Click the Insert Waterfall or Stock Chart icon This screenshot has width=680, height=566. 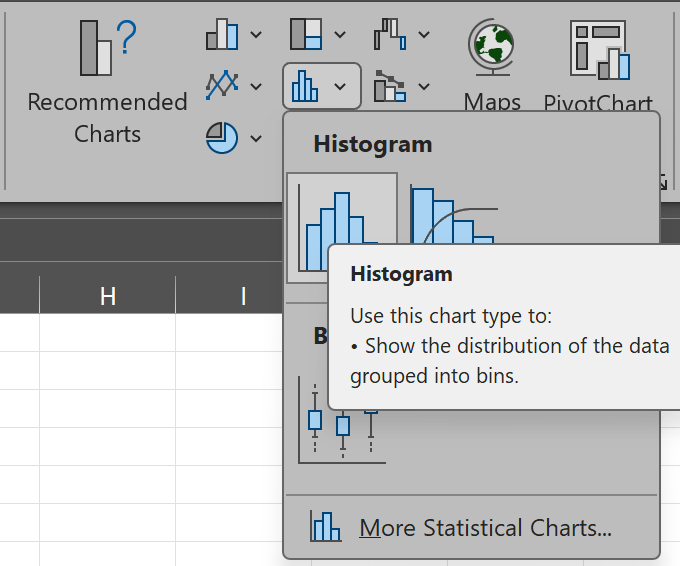point(390,34)
